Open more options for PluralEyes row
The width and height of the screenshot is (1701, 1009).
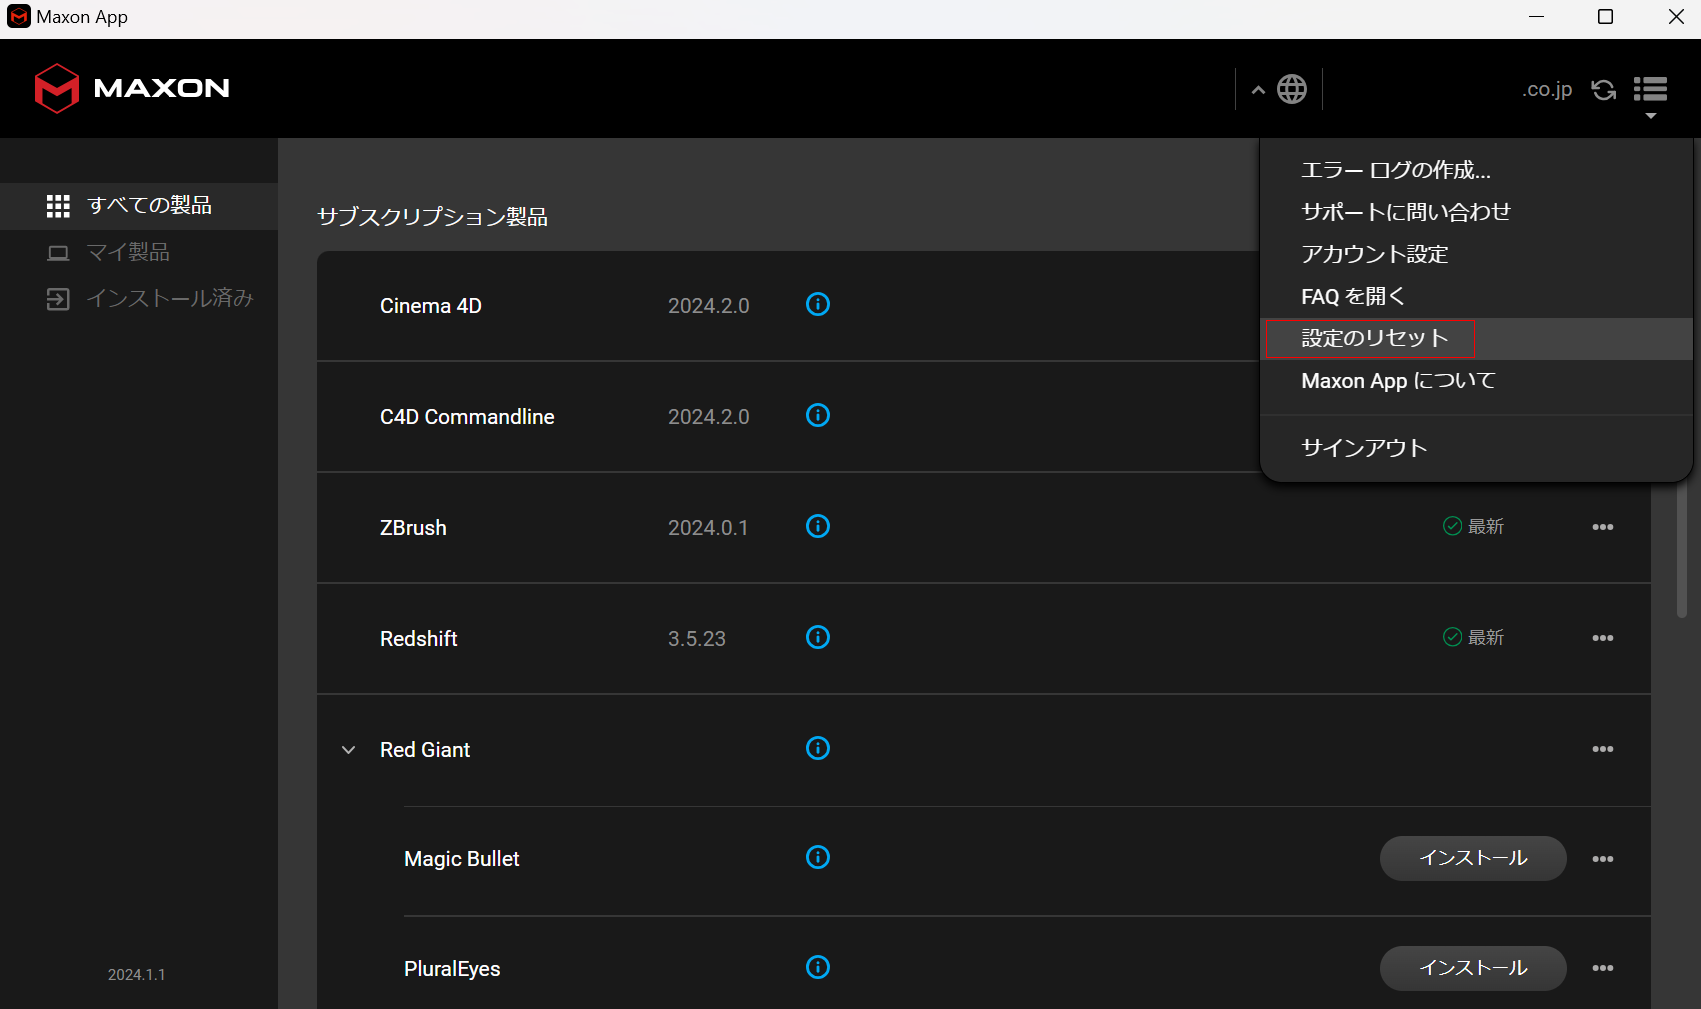[1603, 968]
